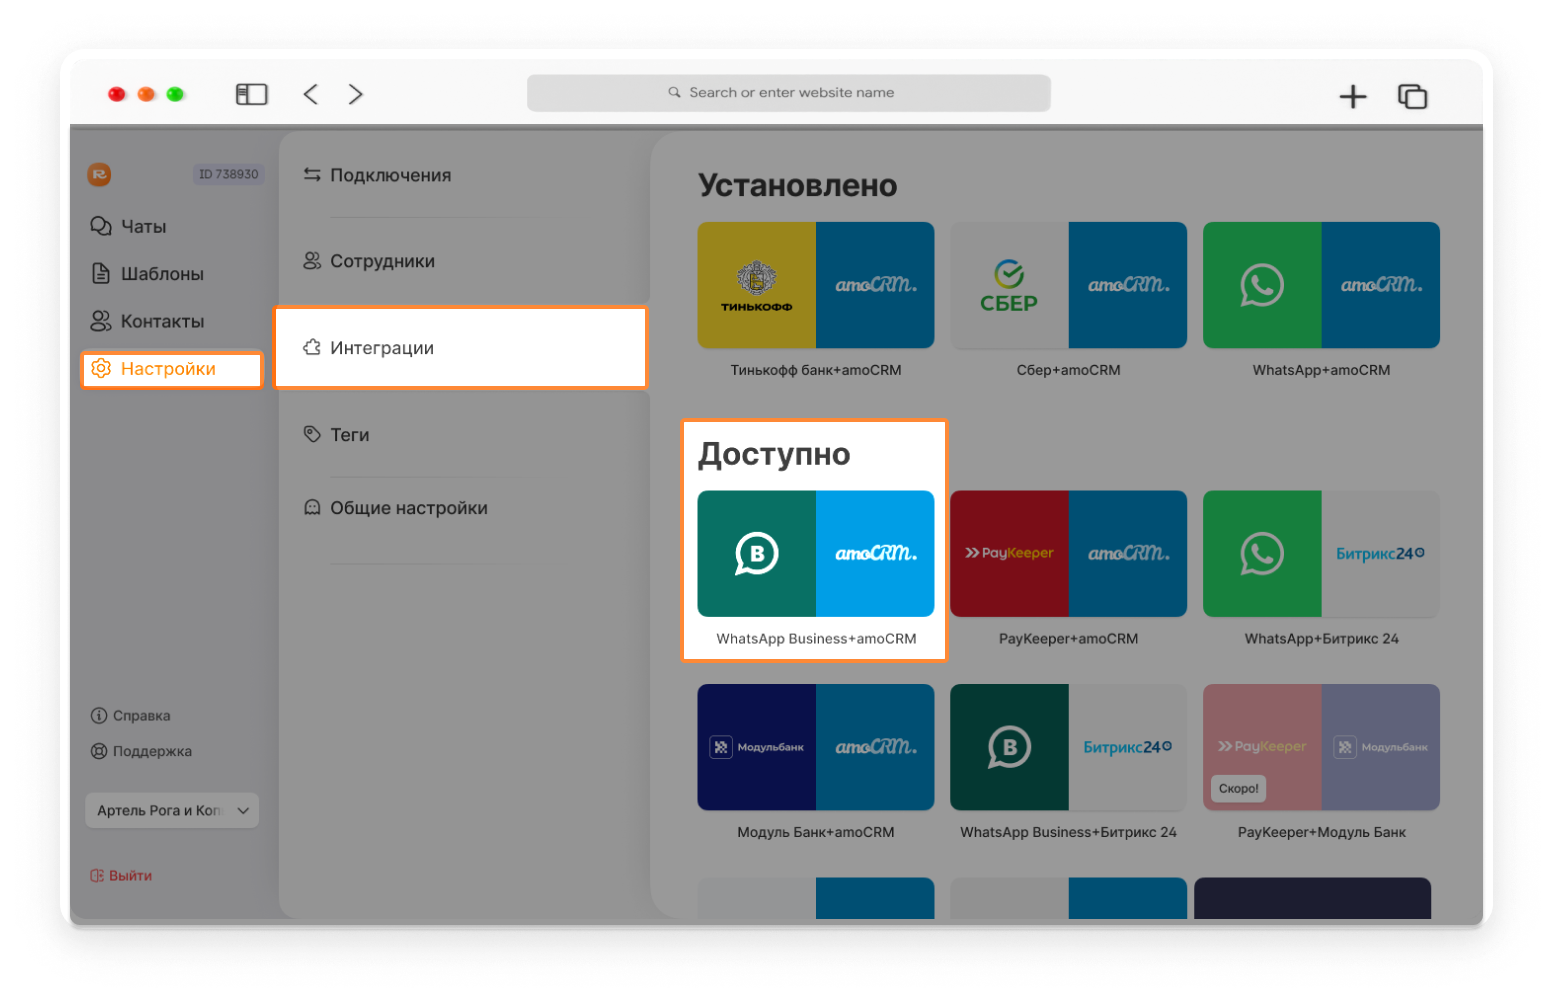Screen dimensions: 1553x1000
Task: Open a new browser tab
Action: [x=1353, y=96]
